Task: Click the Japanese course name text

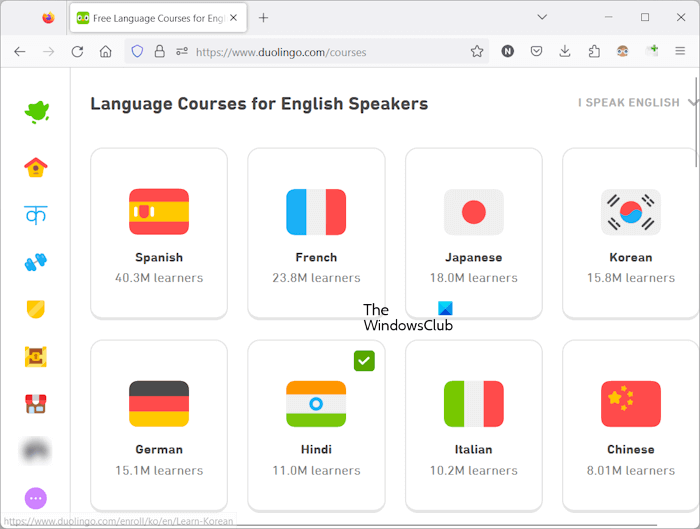Action: click(x=474, y=258)
